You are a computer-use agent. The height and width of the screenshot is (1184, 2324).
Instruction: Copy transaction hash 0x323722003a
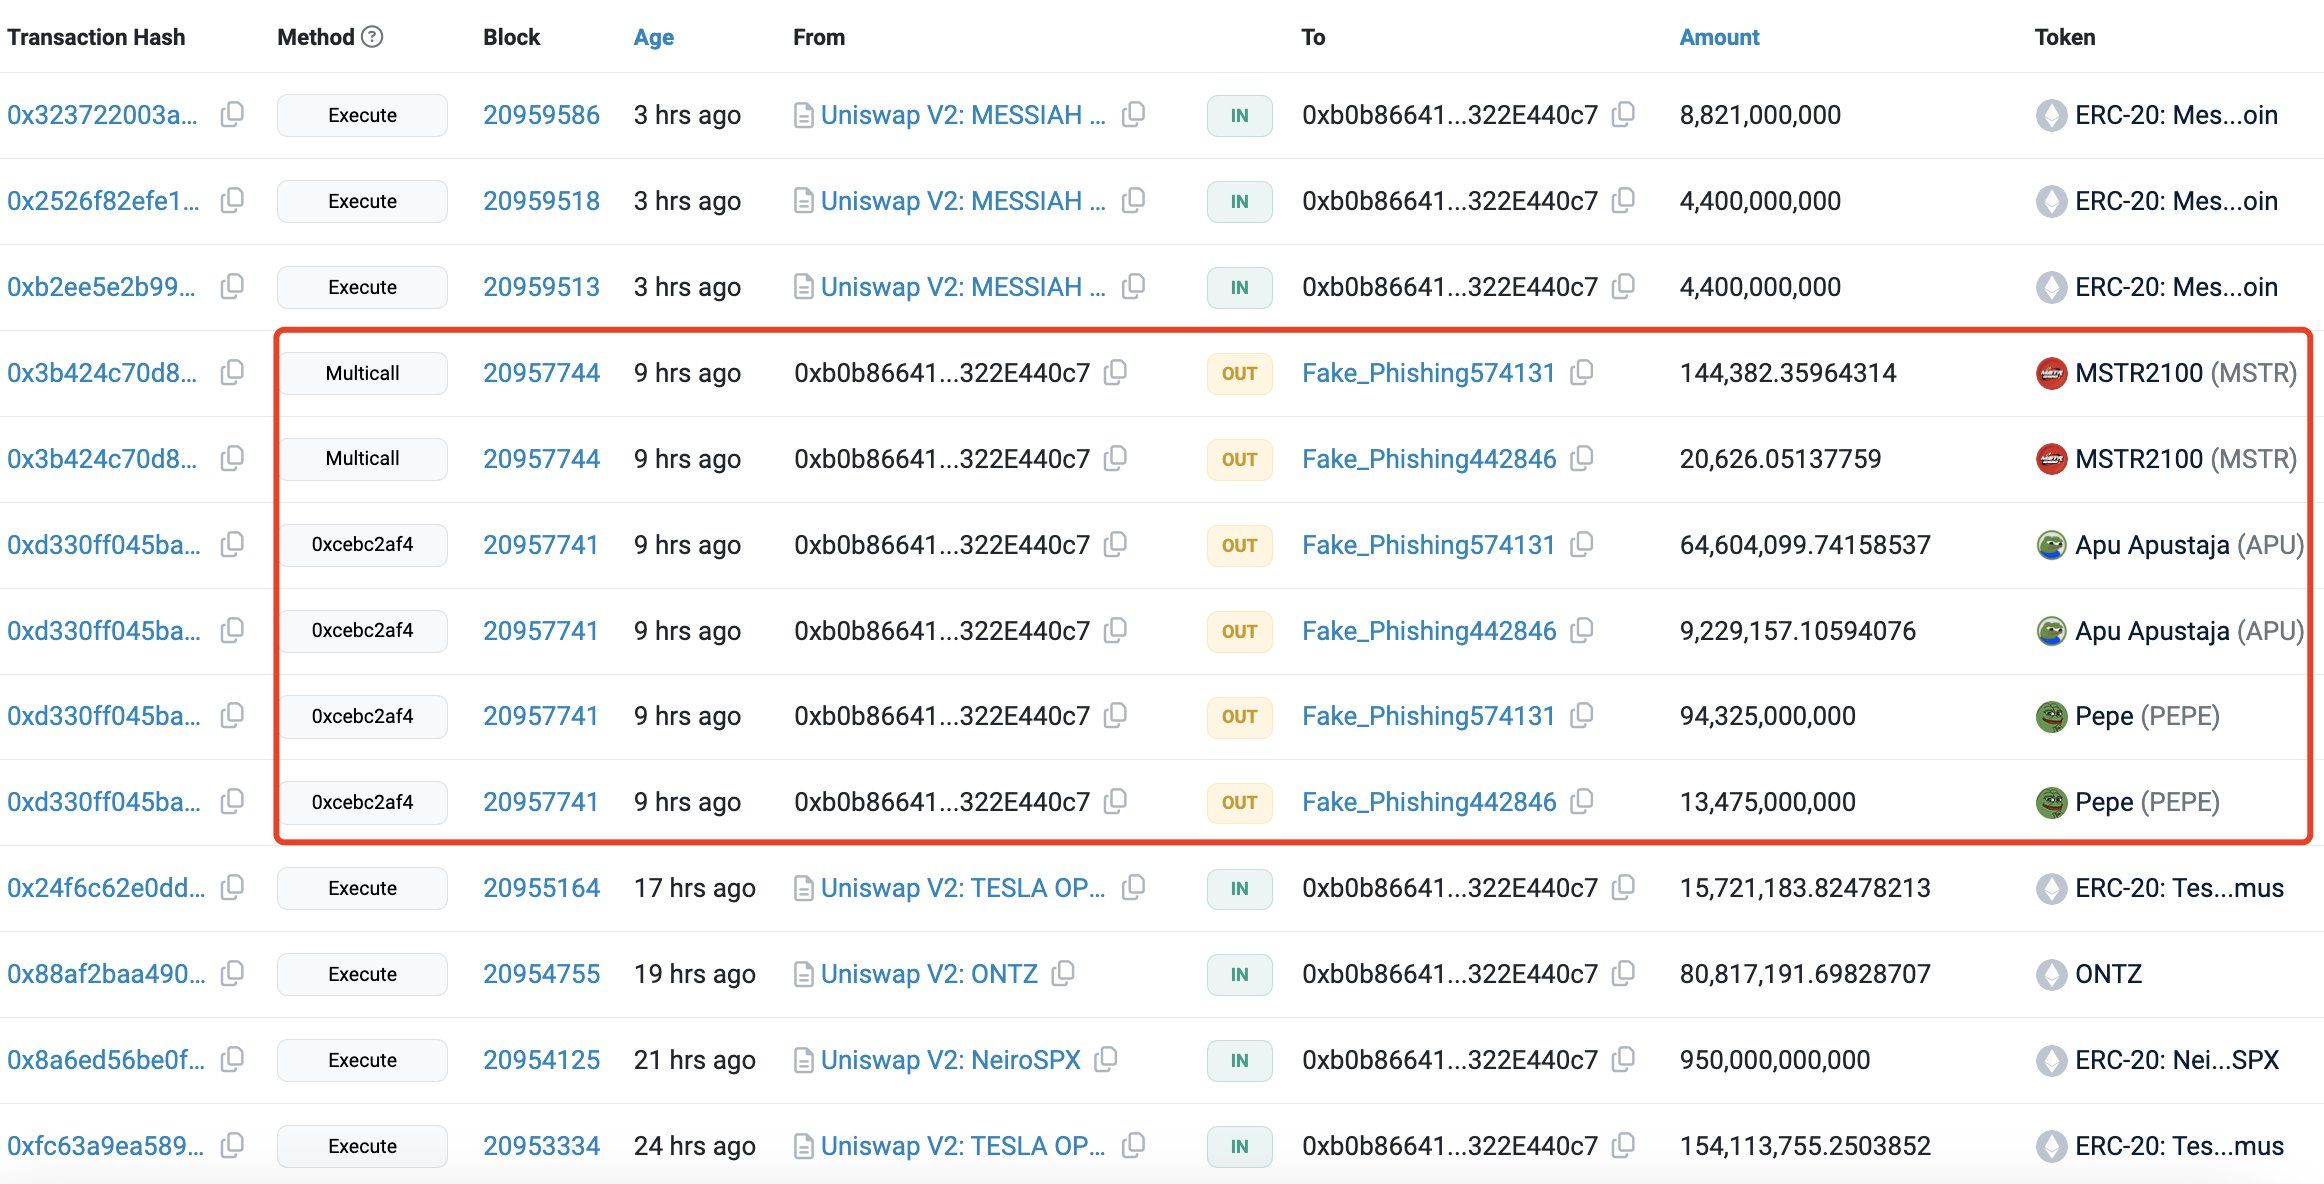click(232, 114)
